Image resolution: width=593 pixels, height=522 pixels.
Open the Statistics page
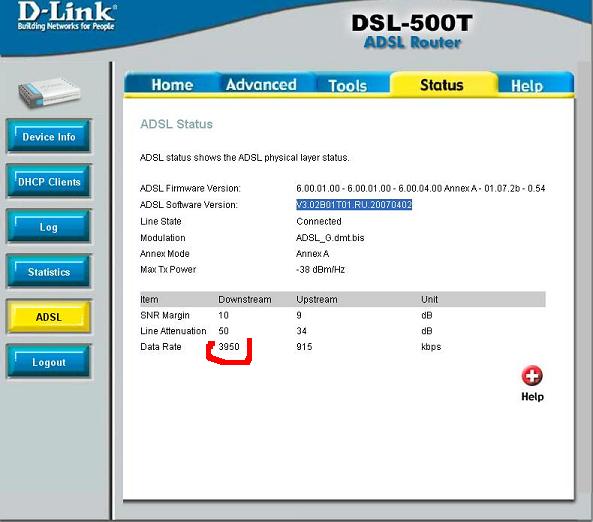(x=49, y=271)
